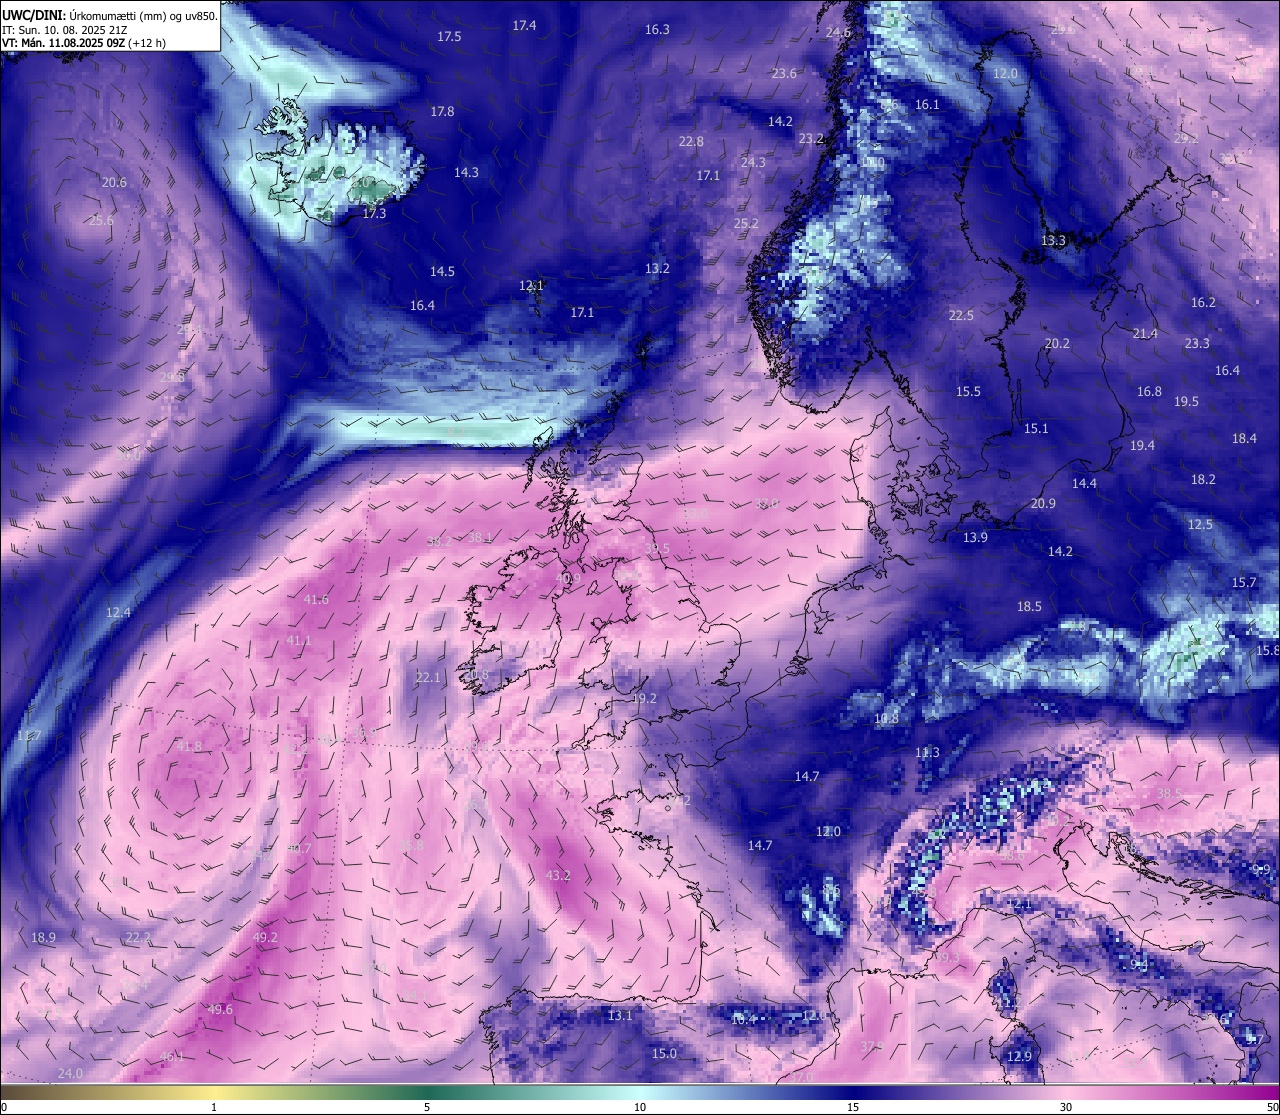Click the 22.1 value near Ireland
The image size is (1280, 1115).
click(428, 678)
